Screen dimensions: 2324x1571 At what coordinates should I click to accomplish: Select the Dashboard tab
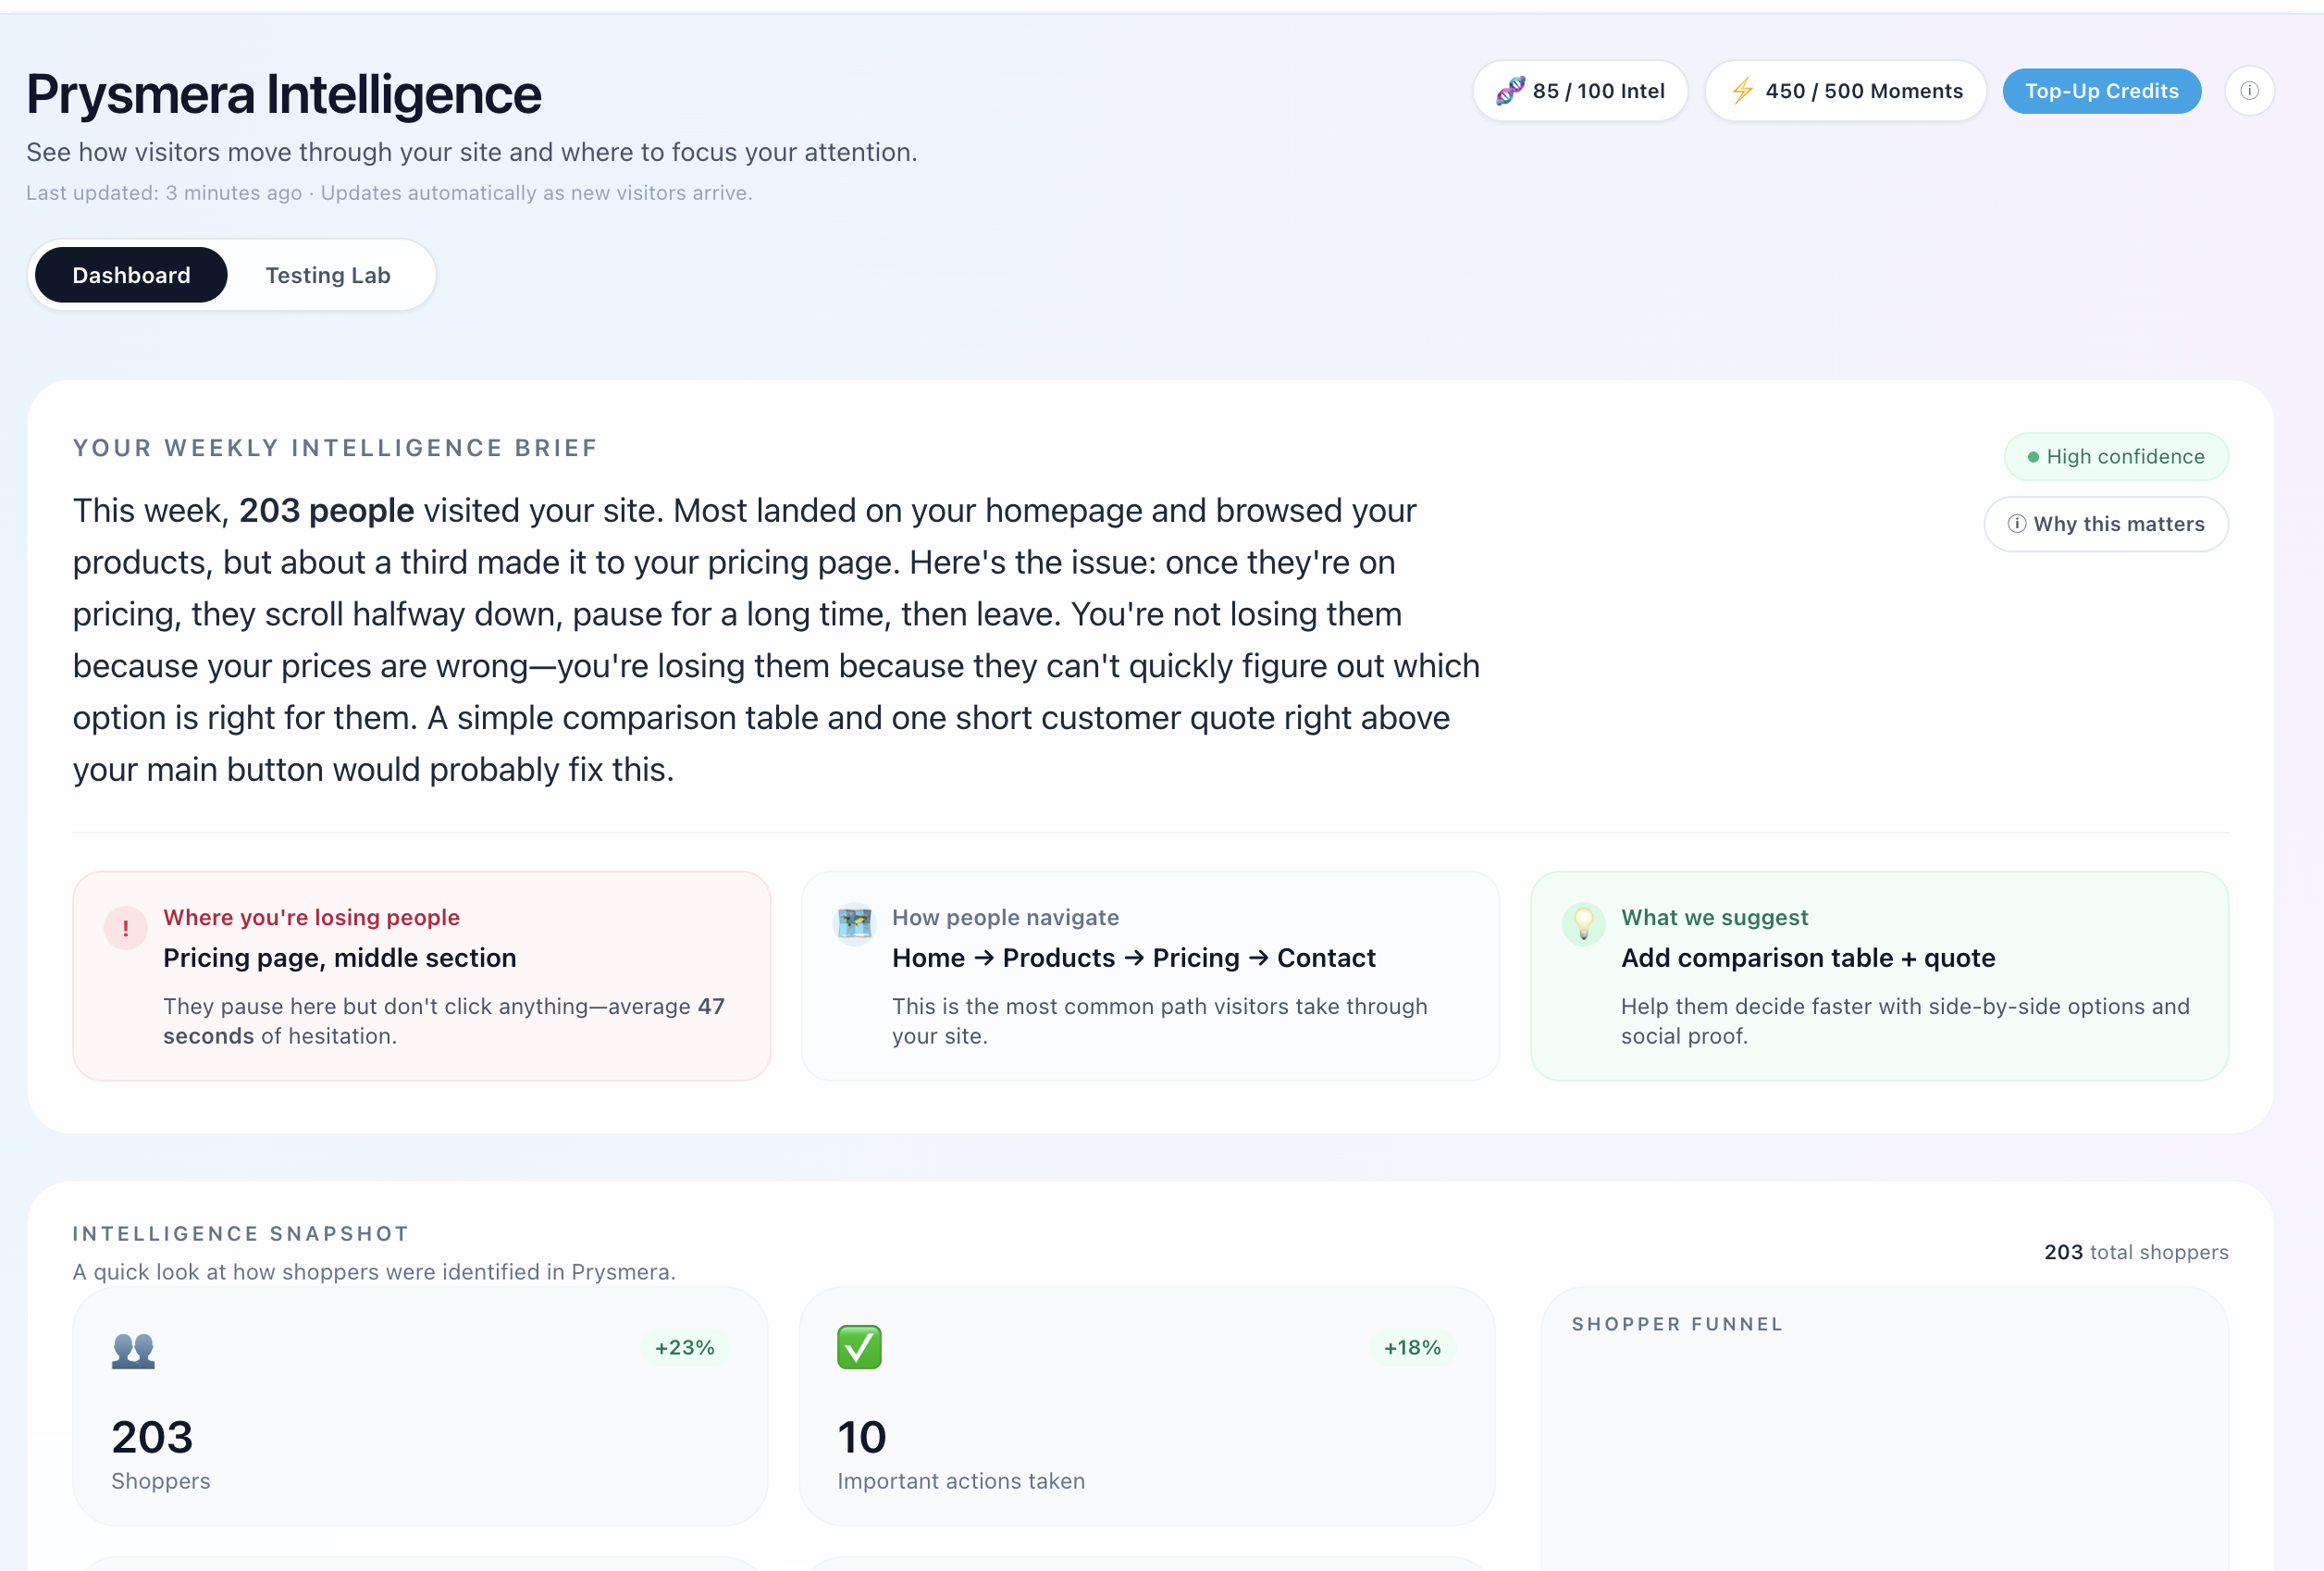coord(130,274)
